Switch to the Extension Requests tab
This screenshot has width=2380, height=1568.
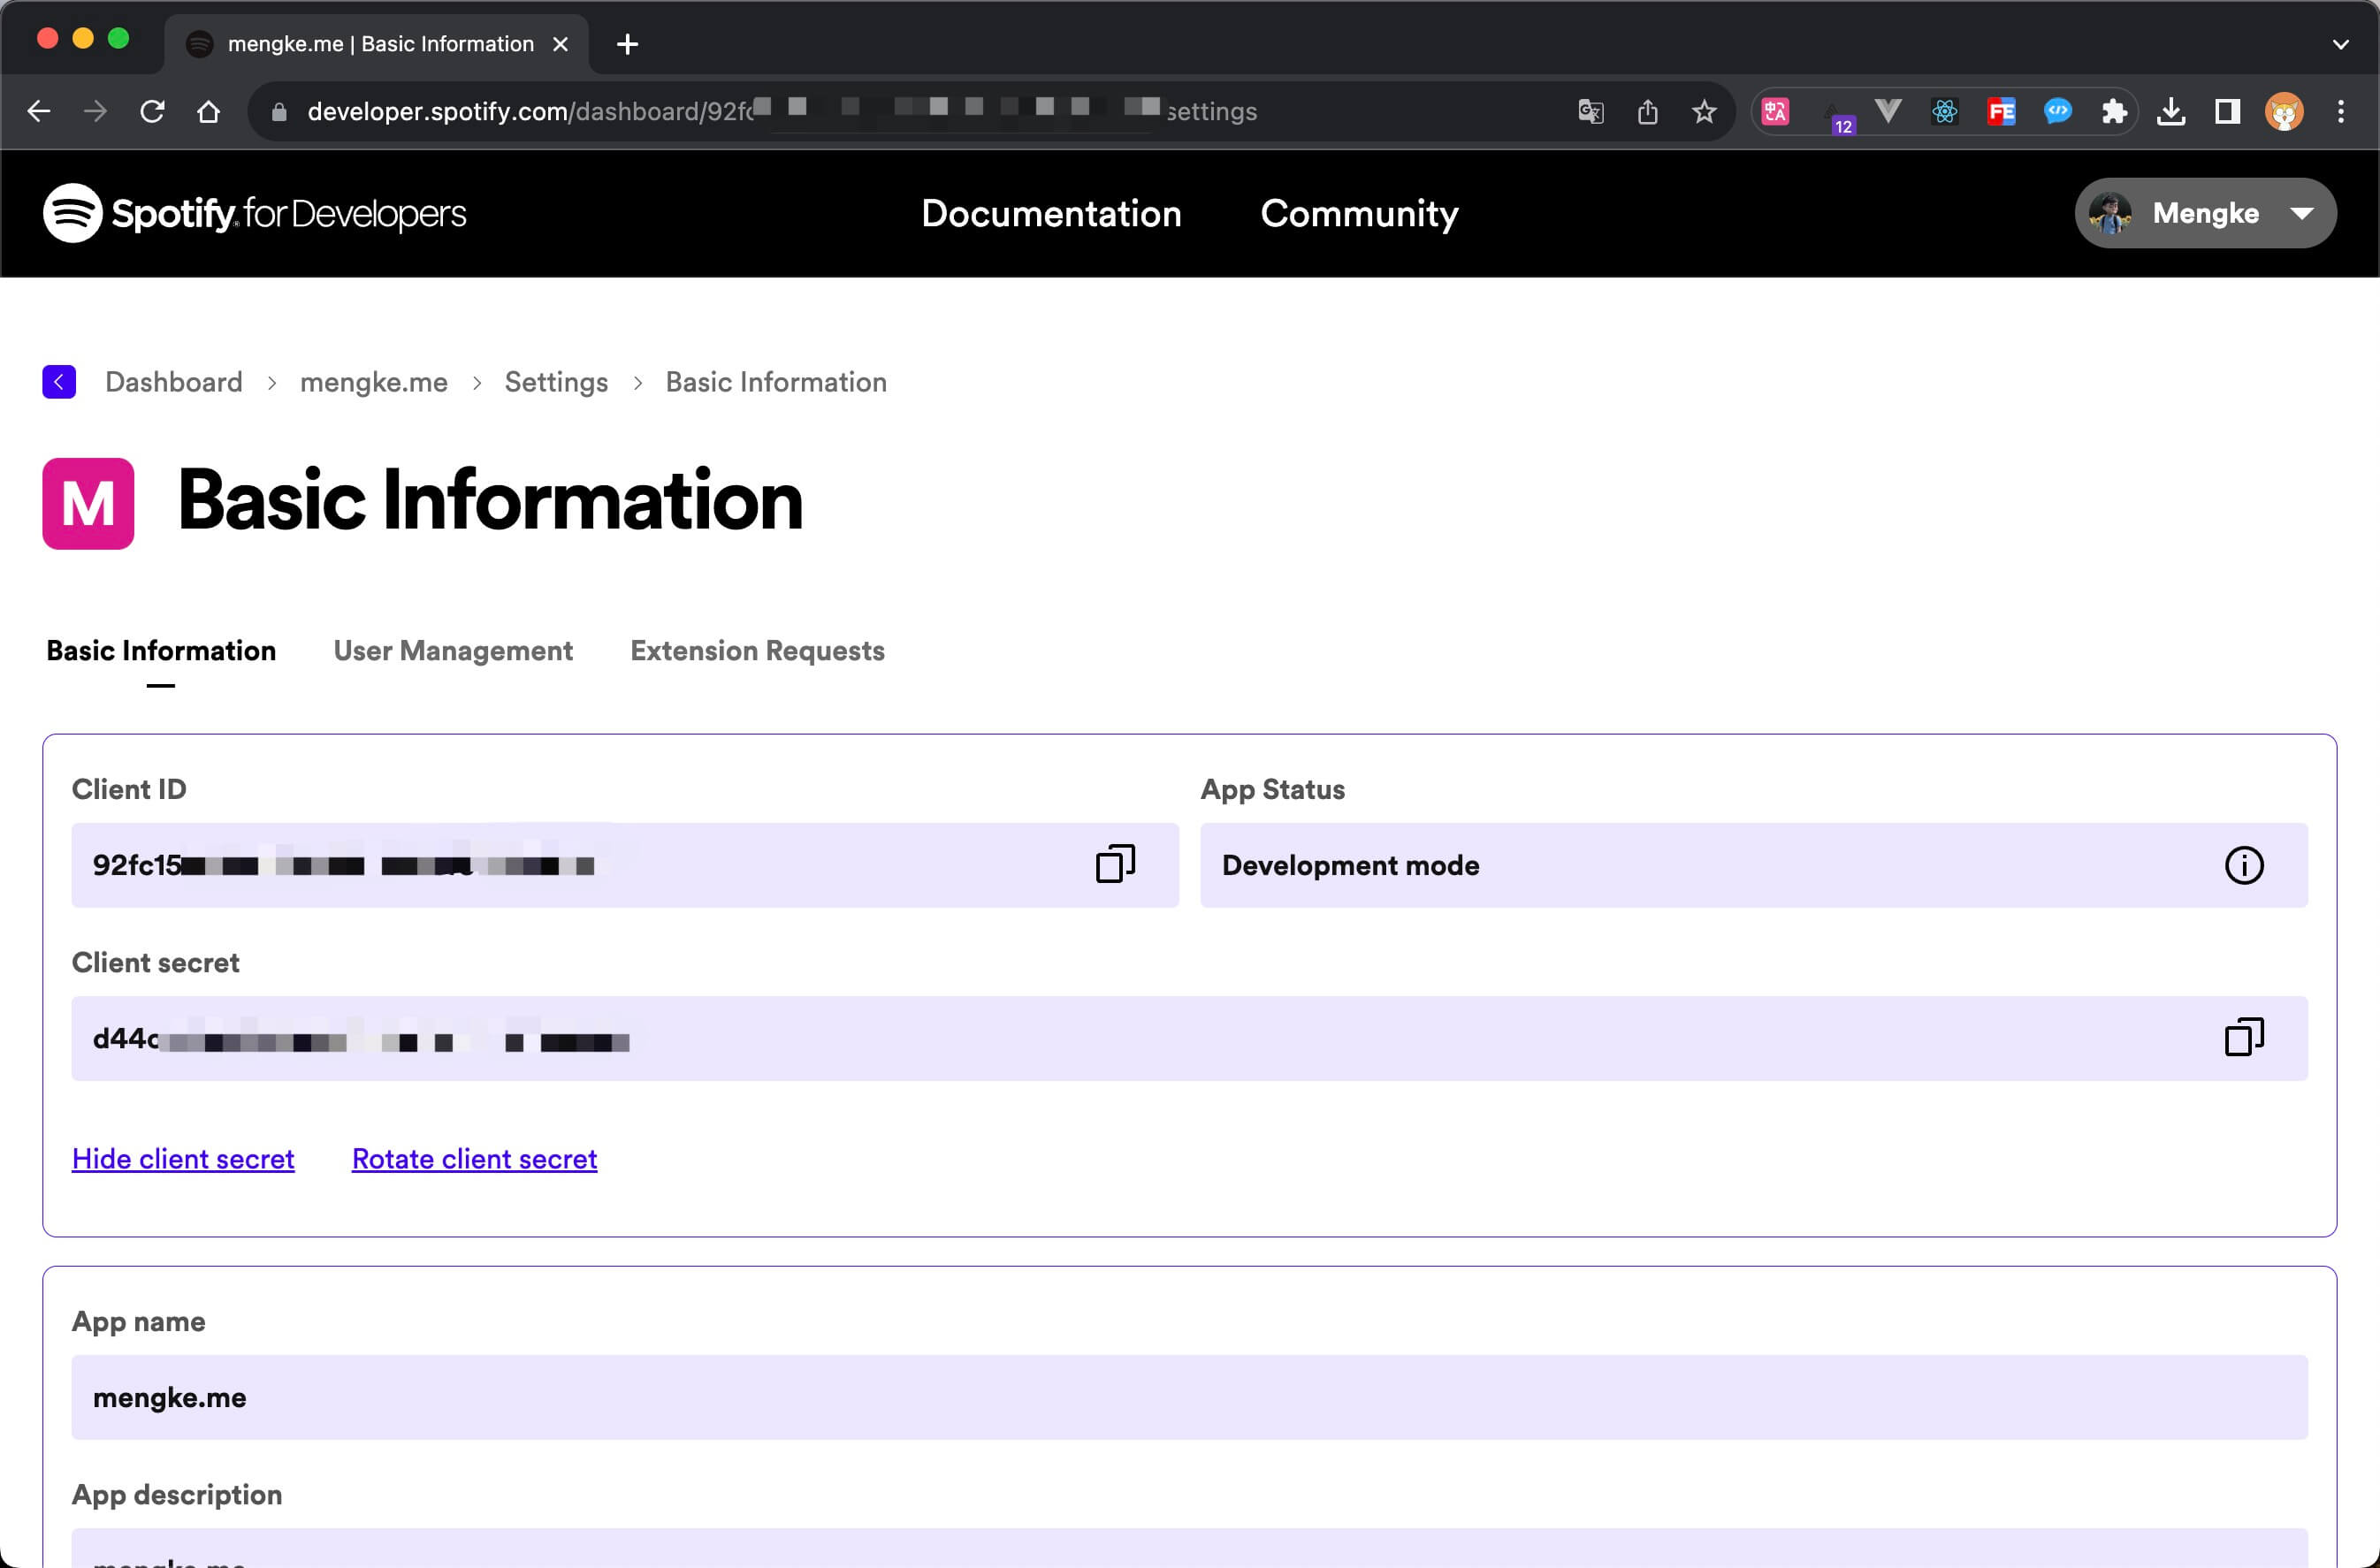tap(757, 650)
